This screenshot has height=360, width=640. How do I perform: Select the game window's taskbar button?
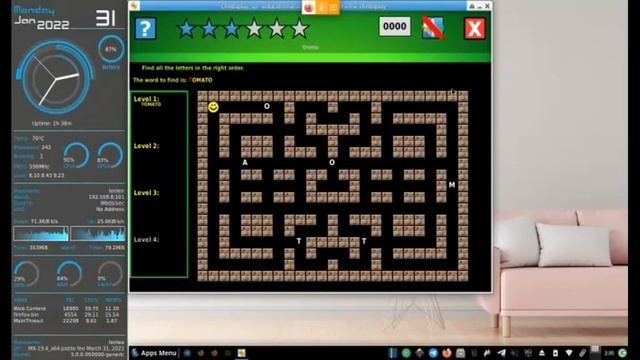tap(242, 353)
